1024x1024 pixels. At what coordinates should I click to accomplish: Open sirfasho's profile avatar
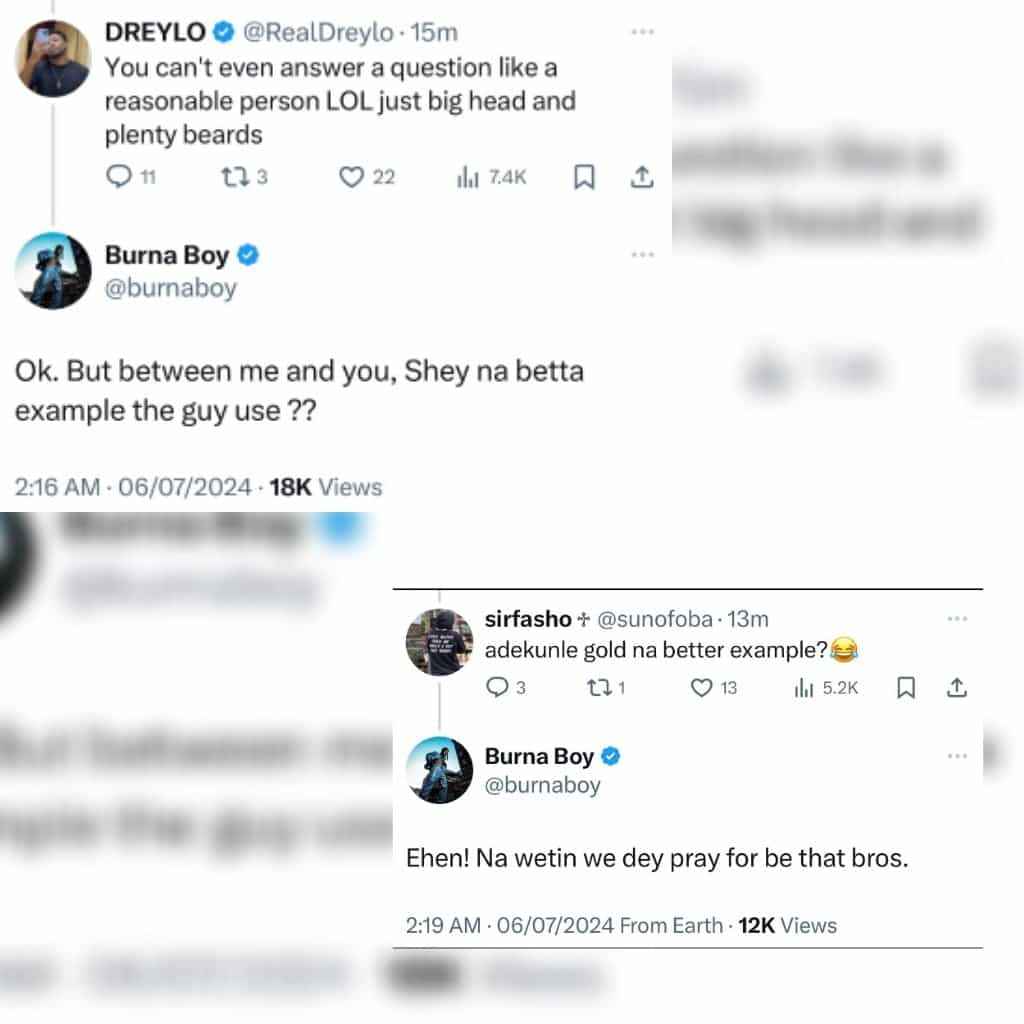click(439, 641)
